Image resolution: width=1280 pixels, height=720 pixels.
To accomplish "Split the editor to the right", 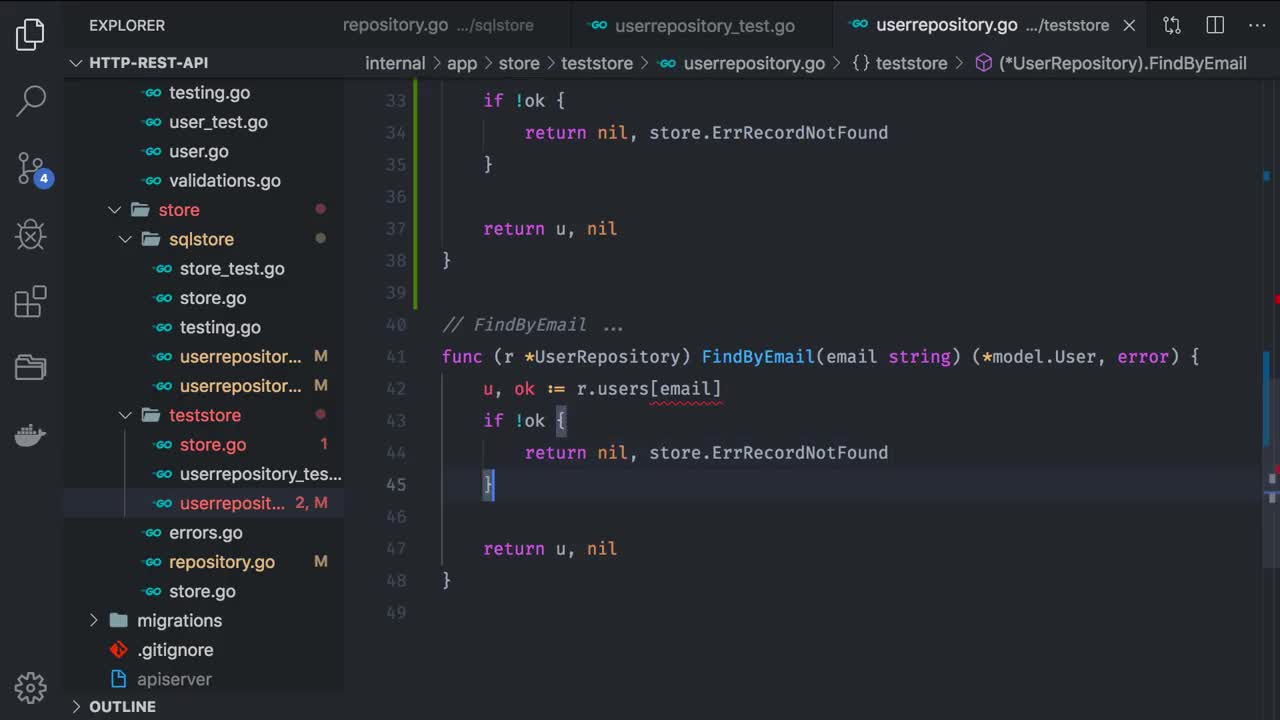I will [1215, 25].
